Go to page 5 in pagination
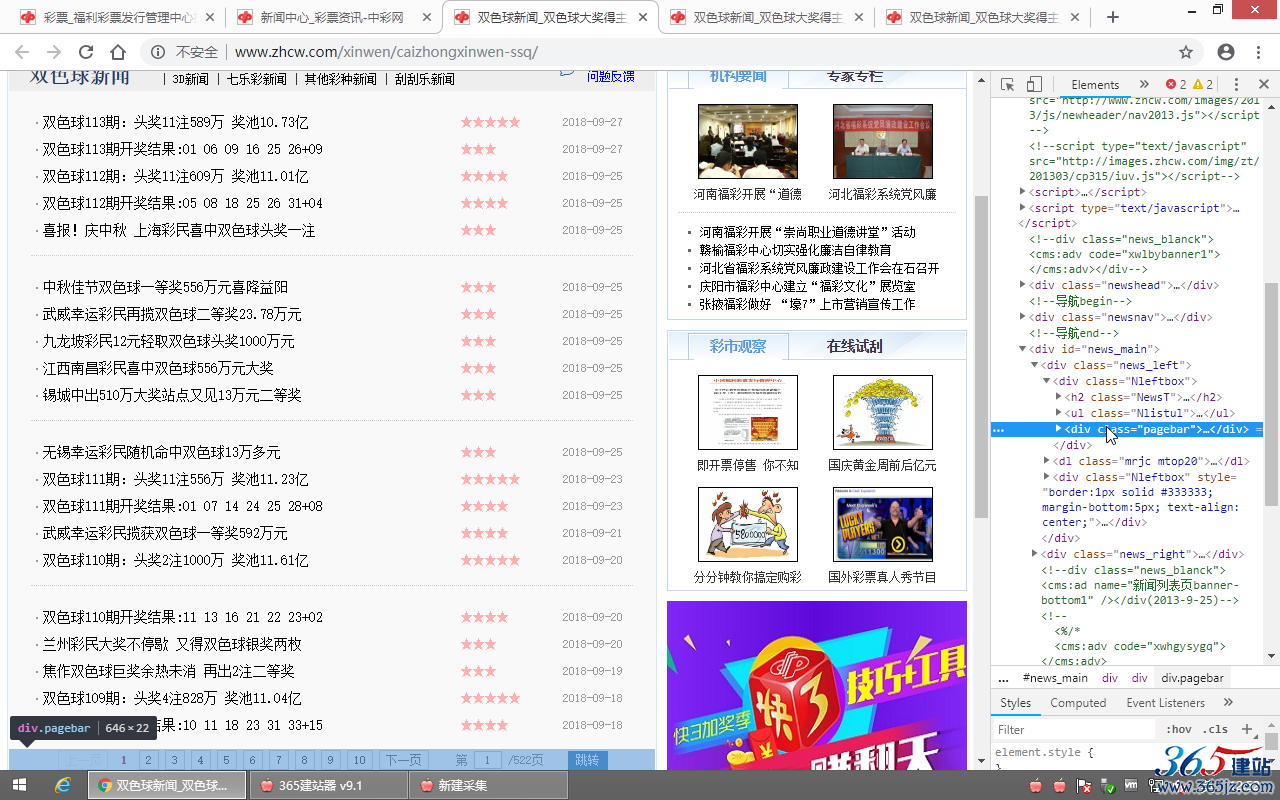 pos(226,760)
